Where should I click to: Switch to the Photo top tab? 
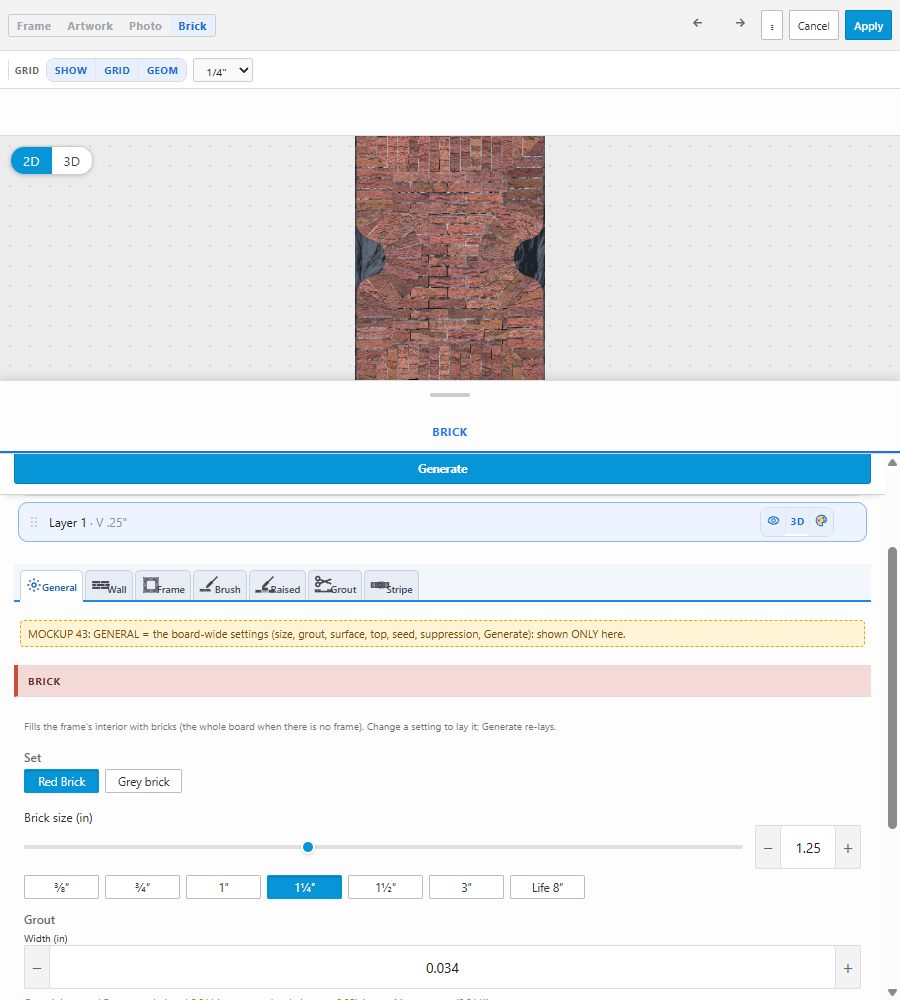click(x=145, y=26)
